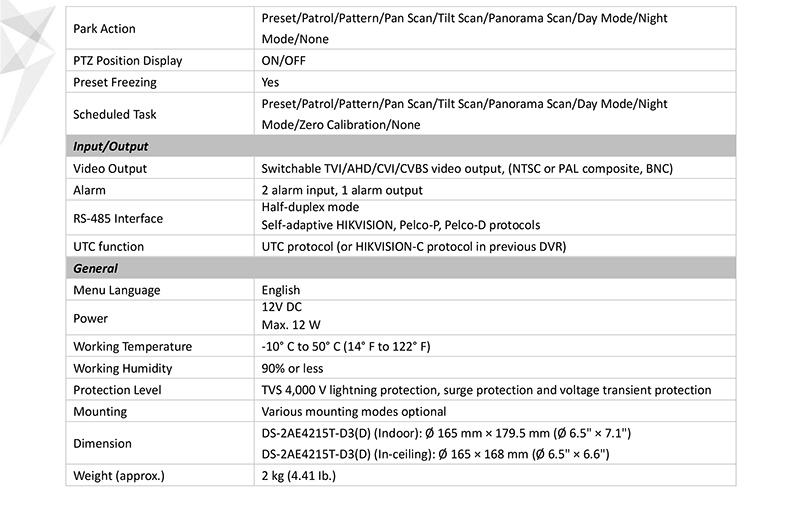Click the PTZ Position Display label
This screenshot has width=800, height=506.
[128, 61]
